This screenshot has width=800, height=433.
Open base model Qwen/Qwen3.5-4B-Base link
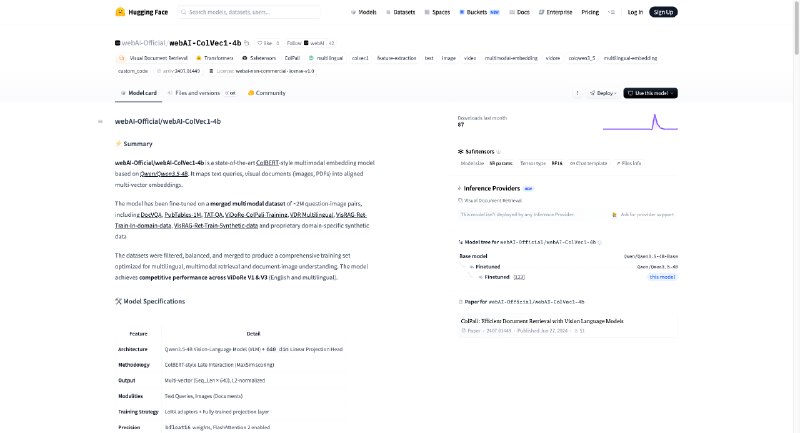651,257
